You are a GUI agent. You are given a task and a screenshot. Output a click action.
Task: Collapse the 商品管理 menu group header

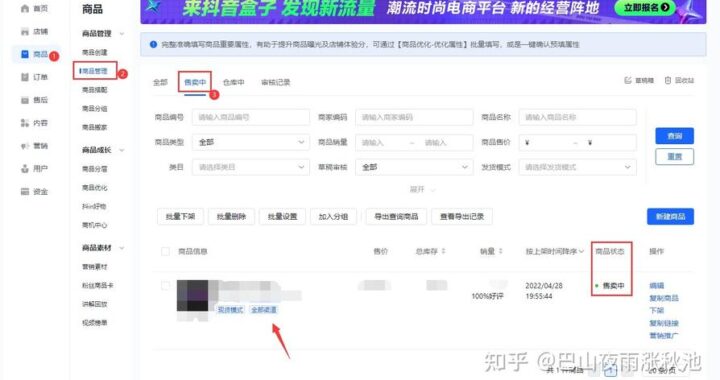coord(103,34)
